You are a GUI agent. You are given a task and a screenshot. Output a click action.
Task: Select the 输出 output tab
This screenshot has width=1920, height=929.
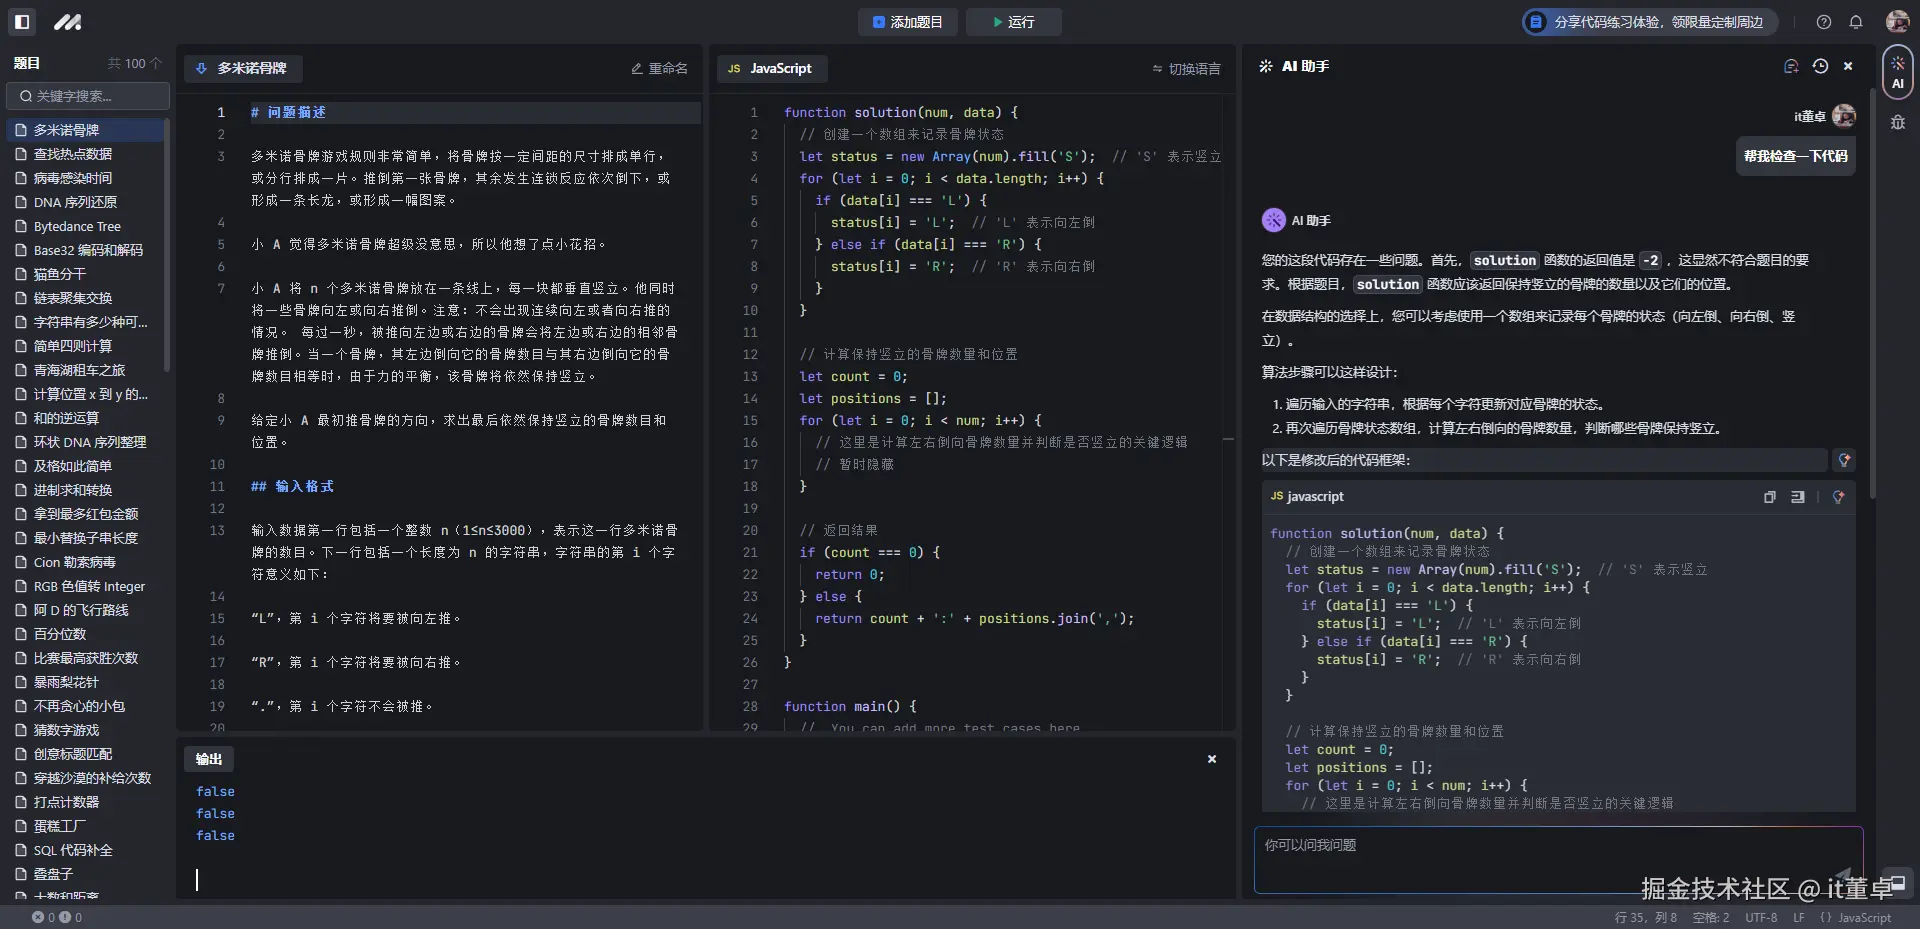click(208, 759)
